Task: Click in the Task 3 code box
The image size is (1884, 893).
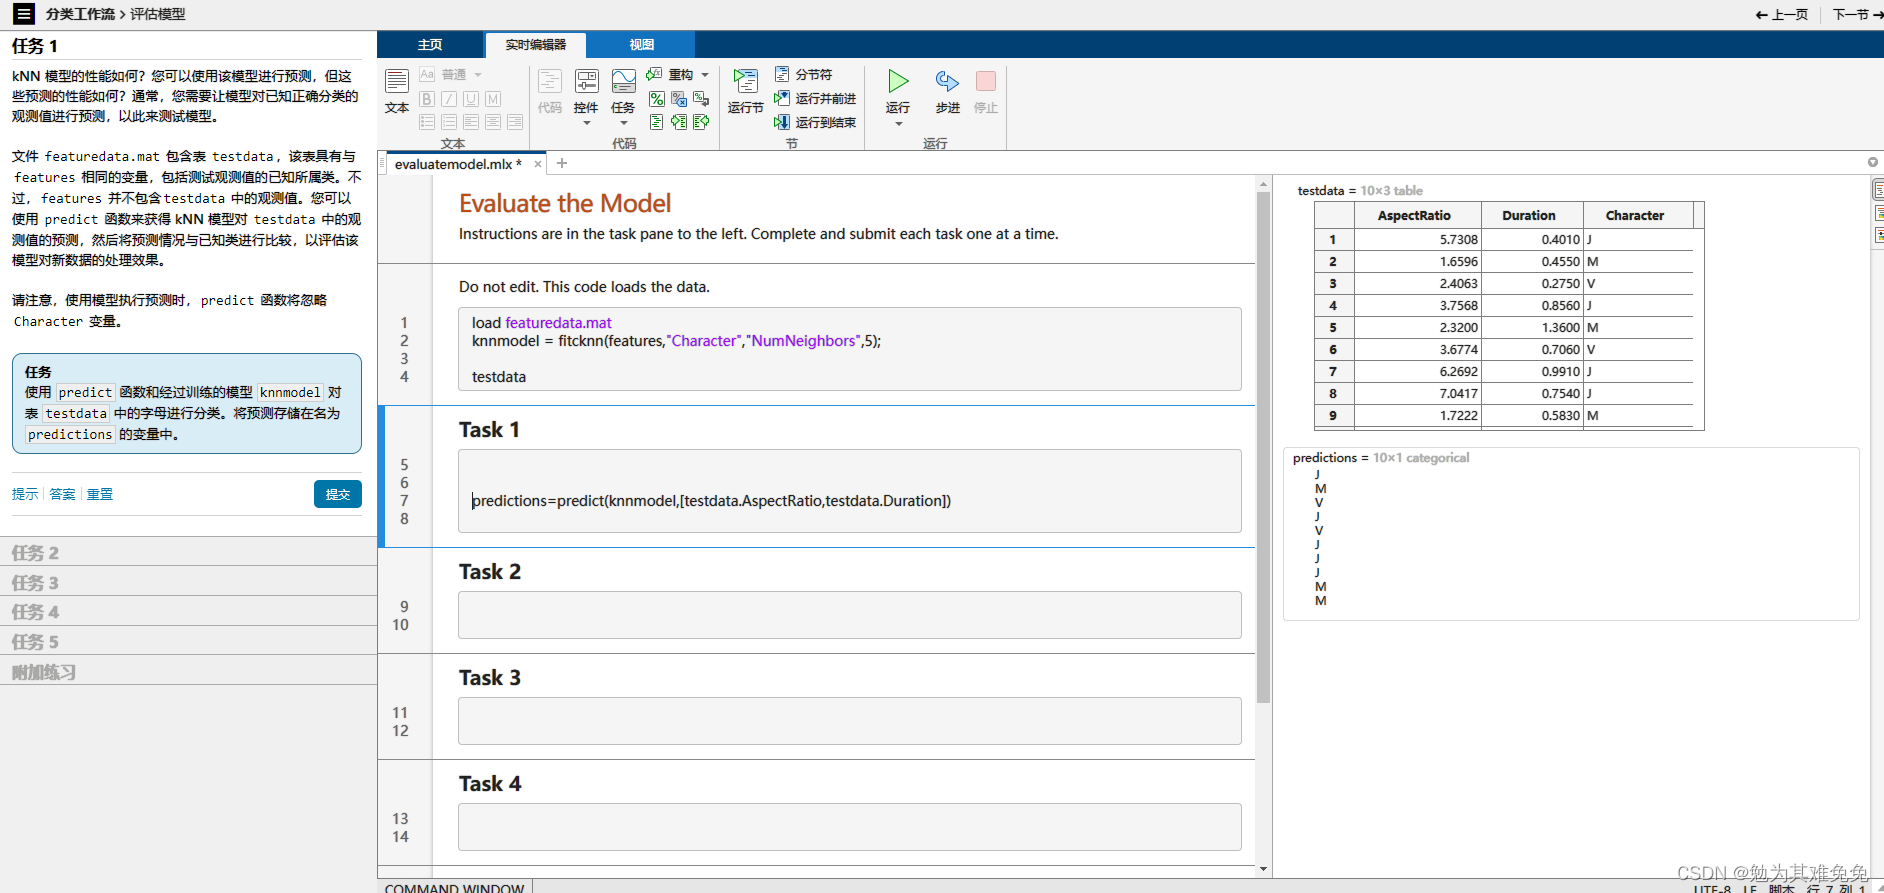Action: click(849, 721)
